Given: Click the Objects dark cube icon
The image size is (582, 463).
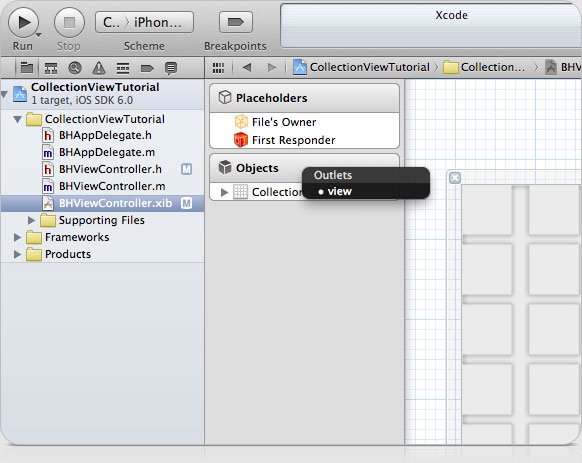Looking at the screenshot, I should [x=225, y=167].
